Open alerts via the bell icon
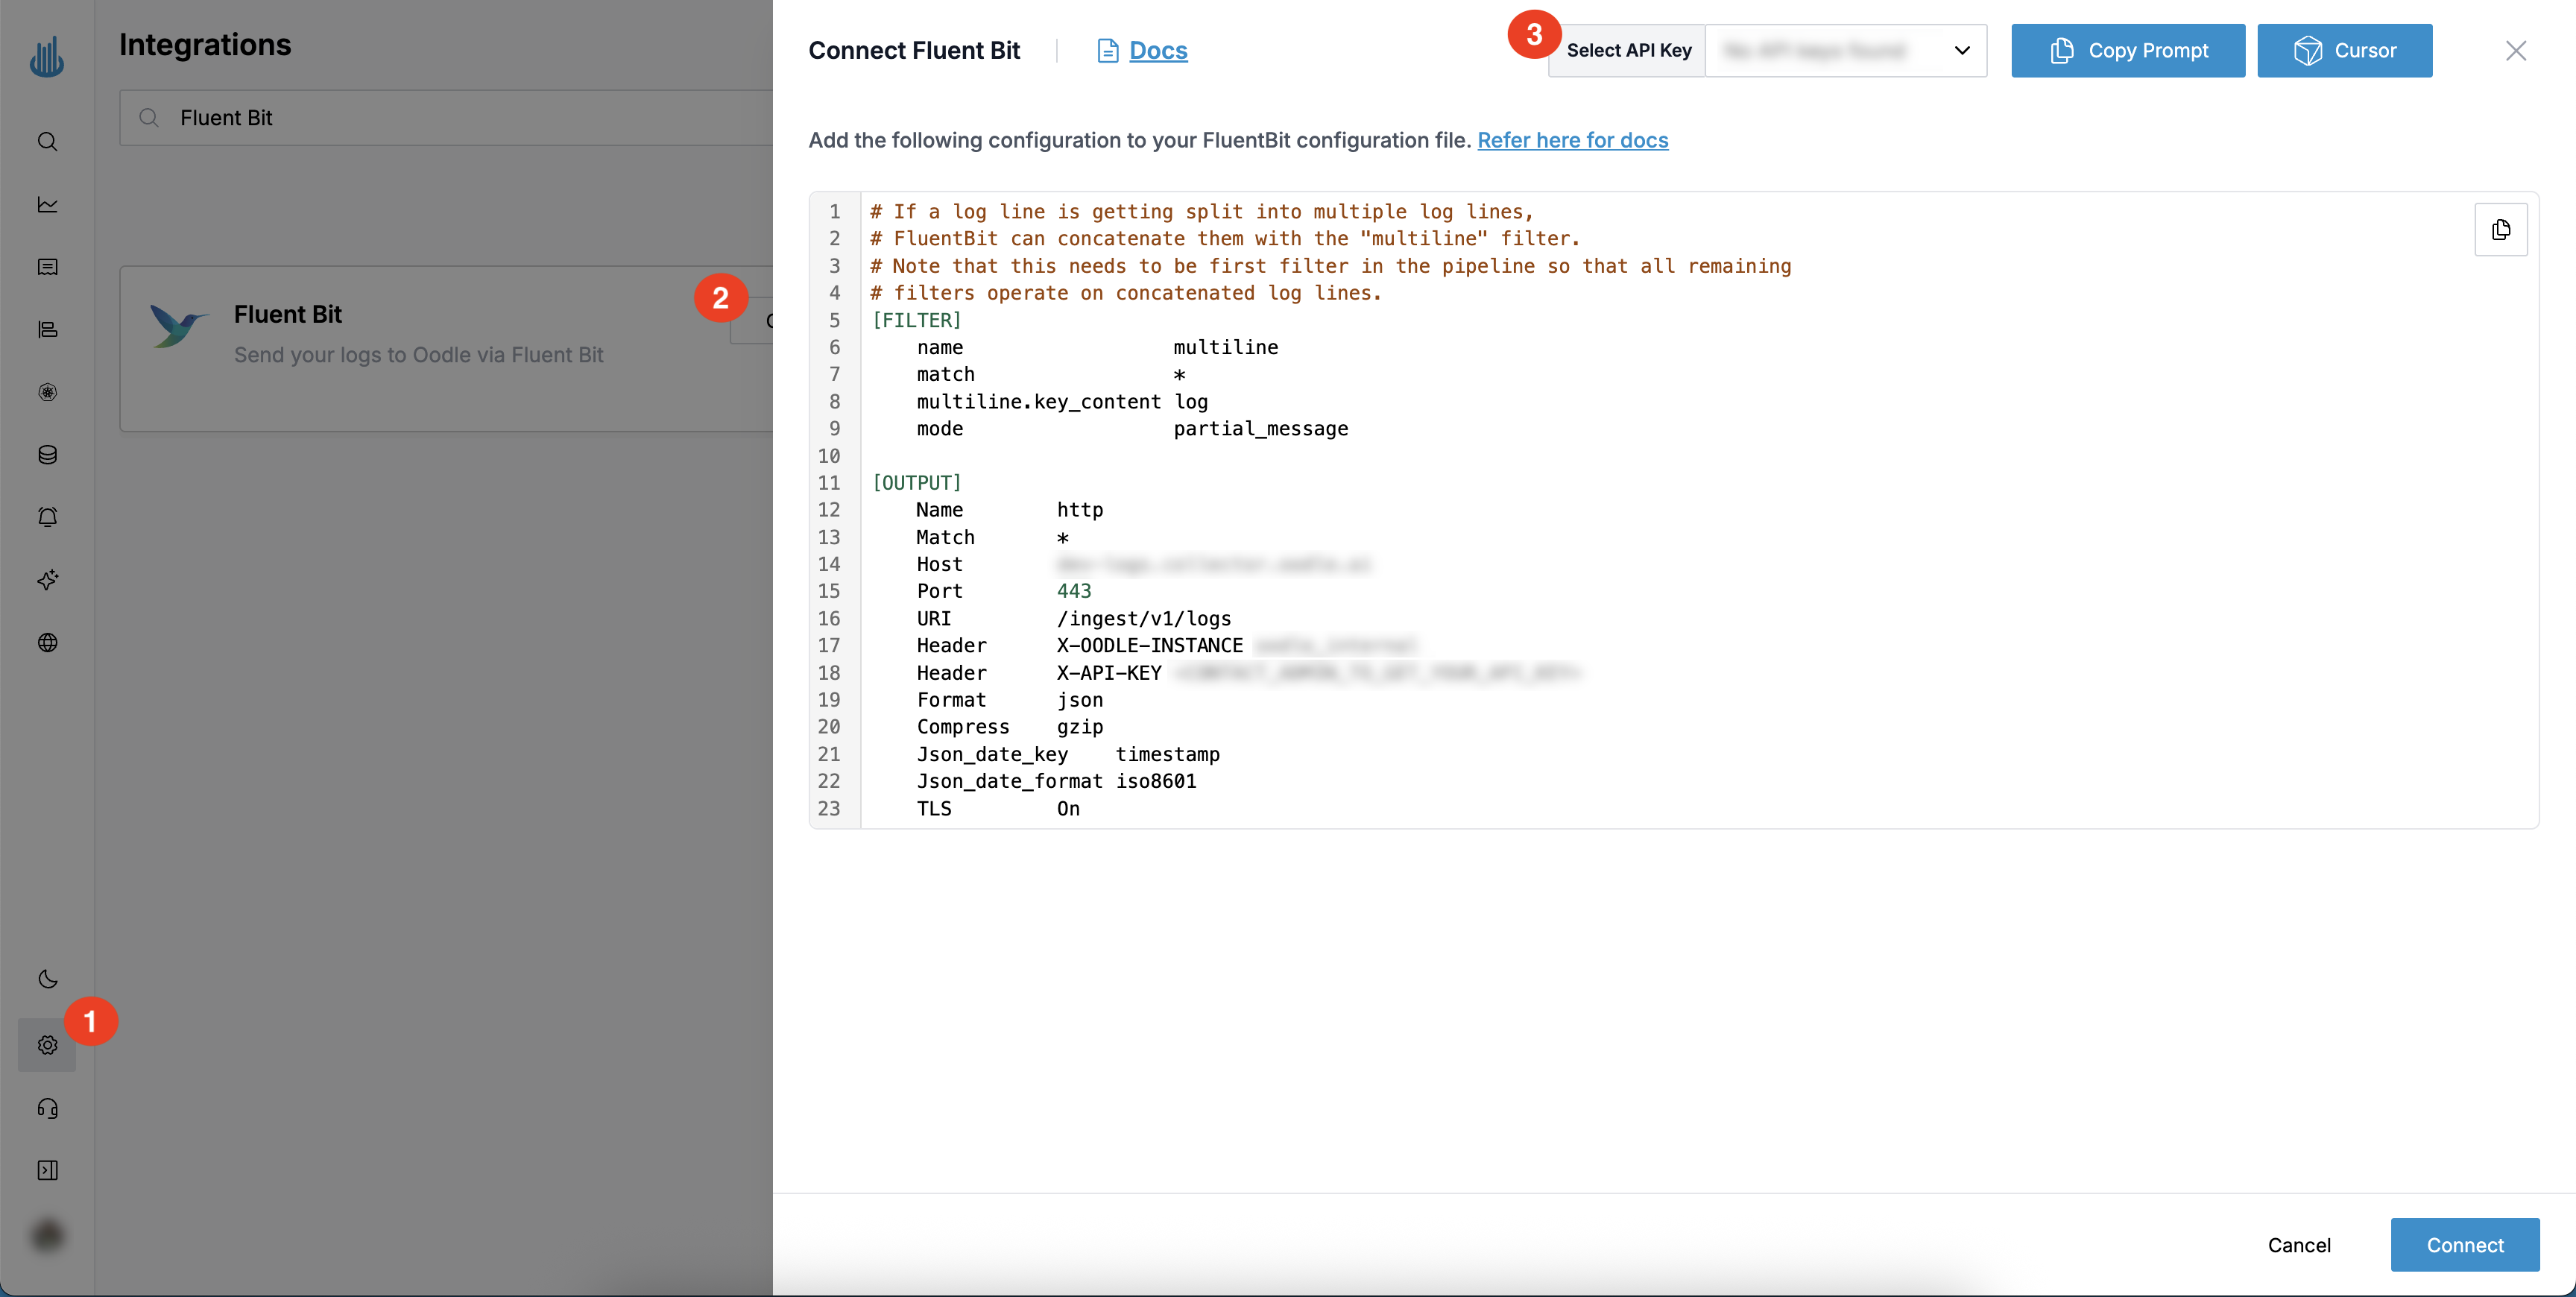 tap(47, 517)
